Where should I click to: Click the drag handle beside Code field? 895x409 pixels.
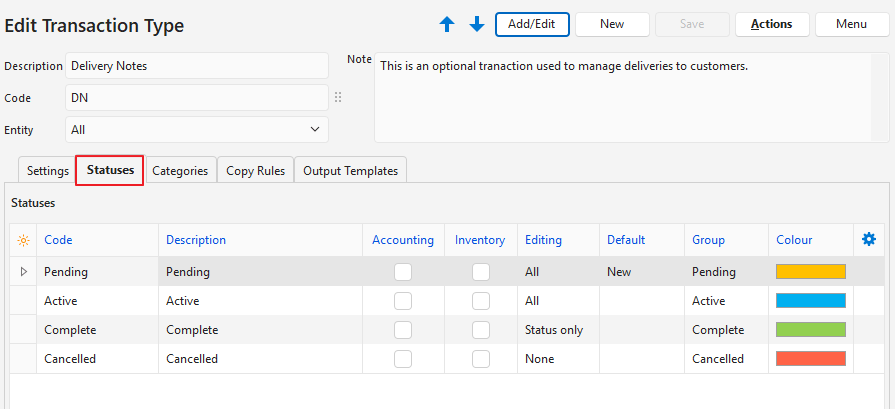coord(338,98)
